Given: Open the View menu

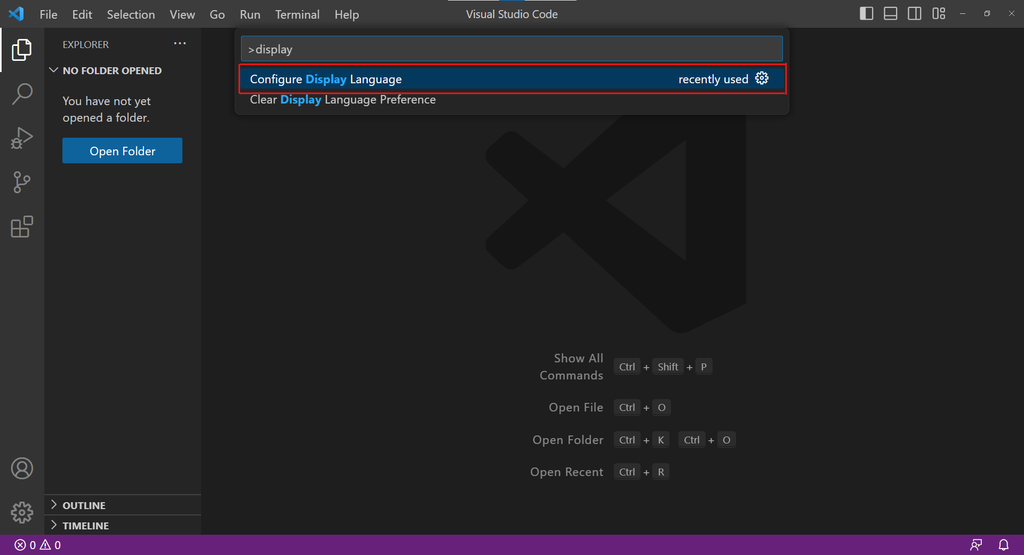Looking at the screenshot, I should click(182, 14).
